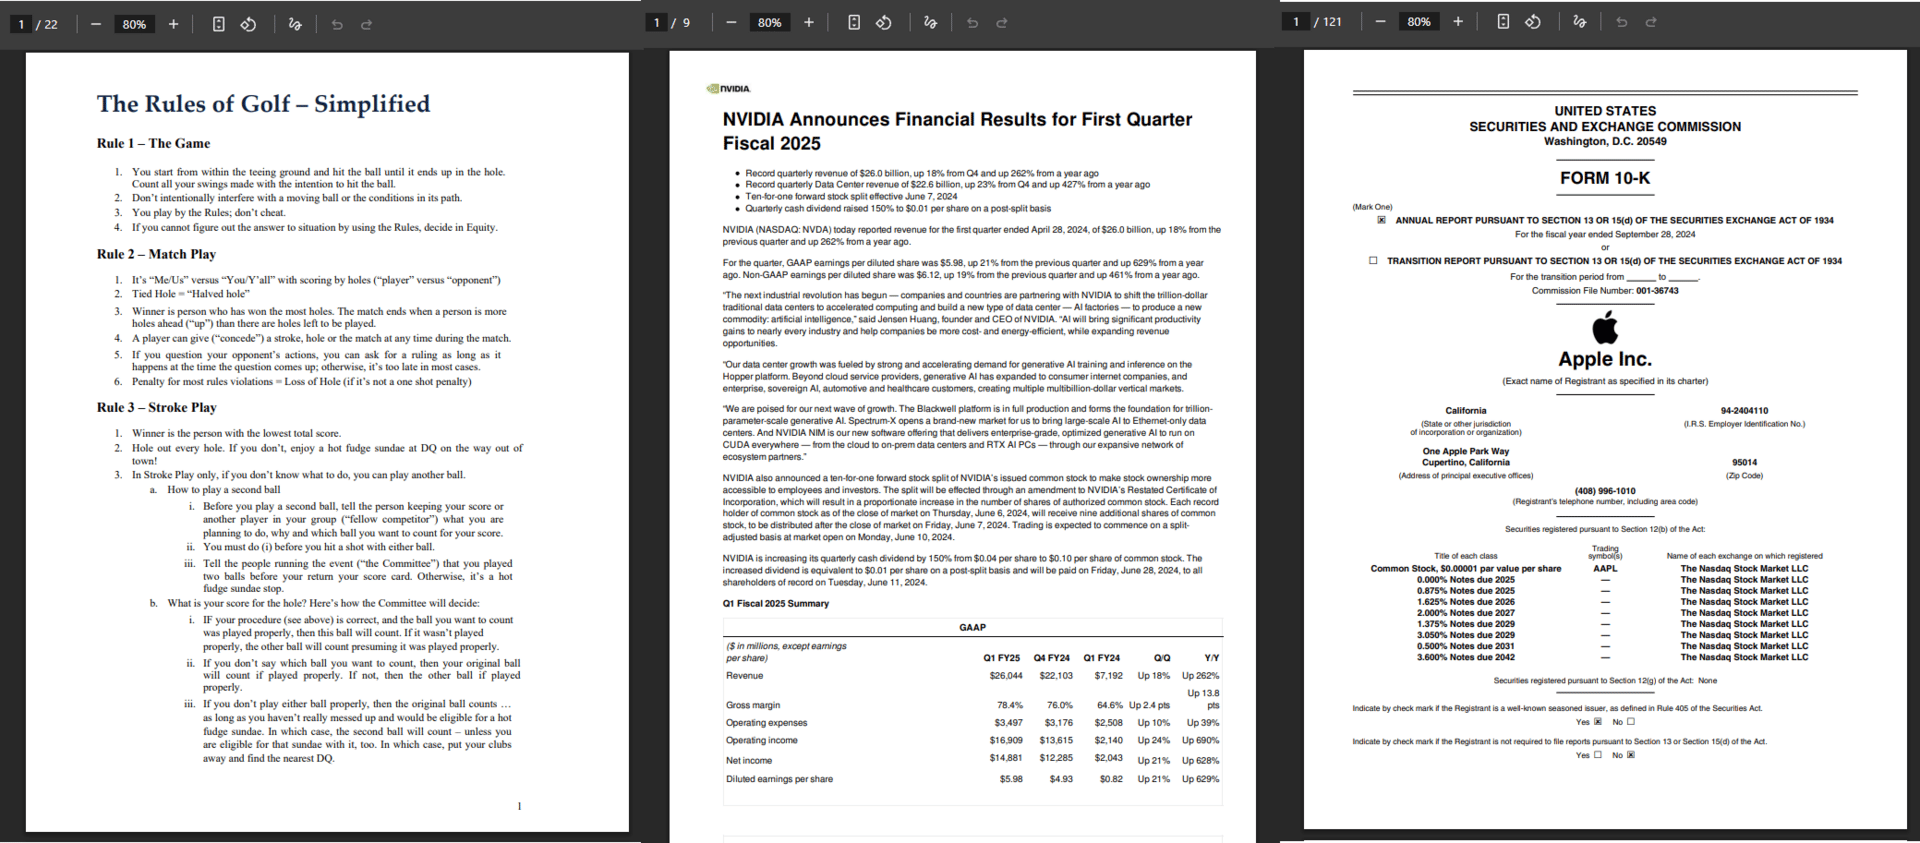Click the 'Common Stock, $0.00001 par value per share' entry

[1465, 568]
